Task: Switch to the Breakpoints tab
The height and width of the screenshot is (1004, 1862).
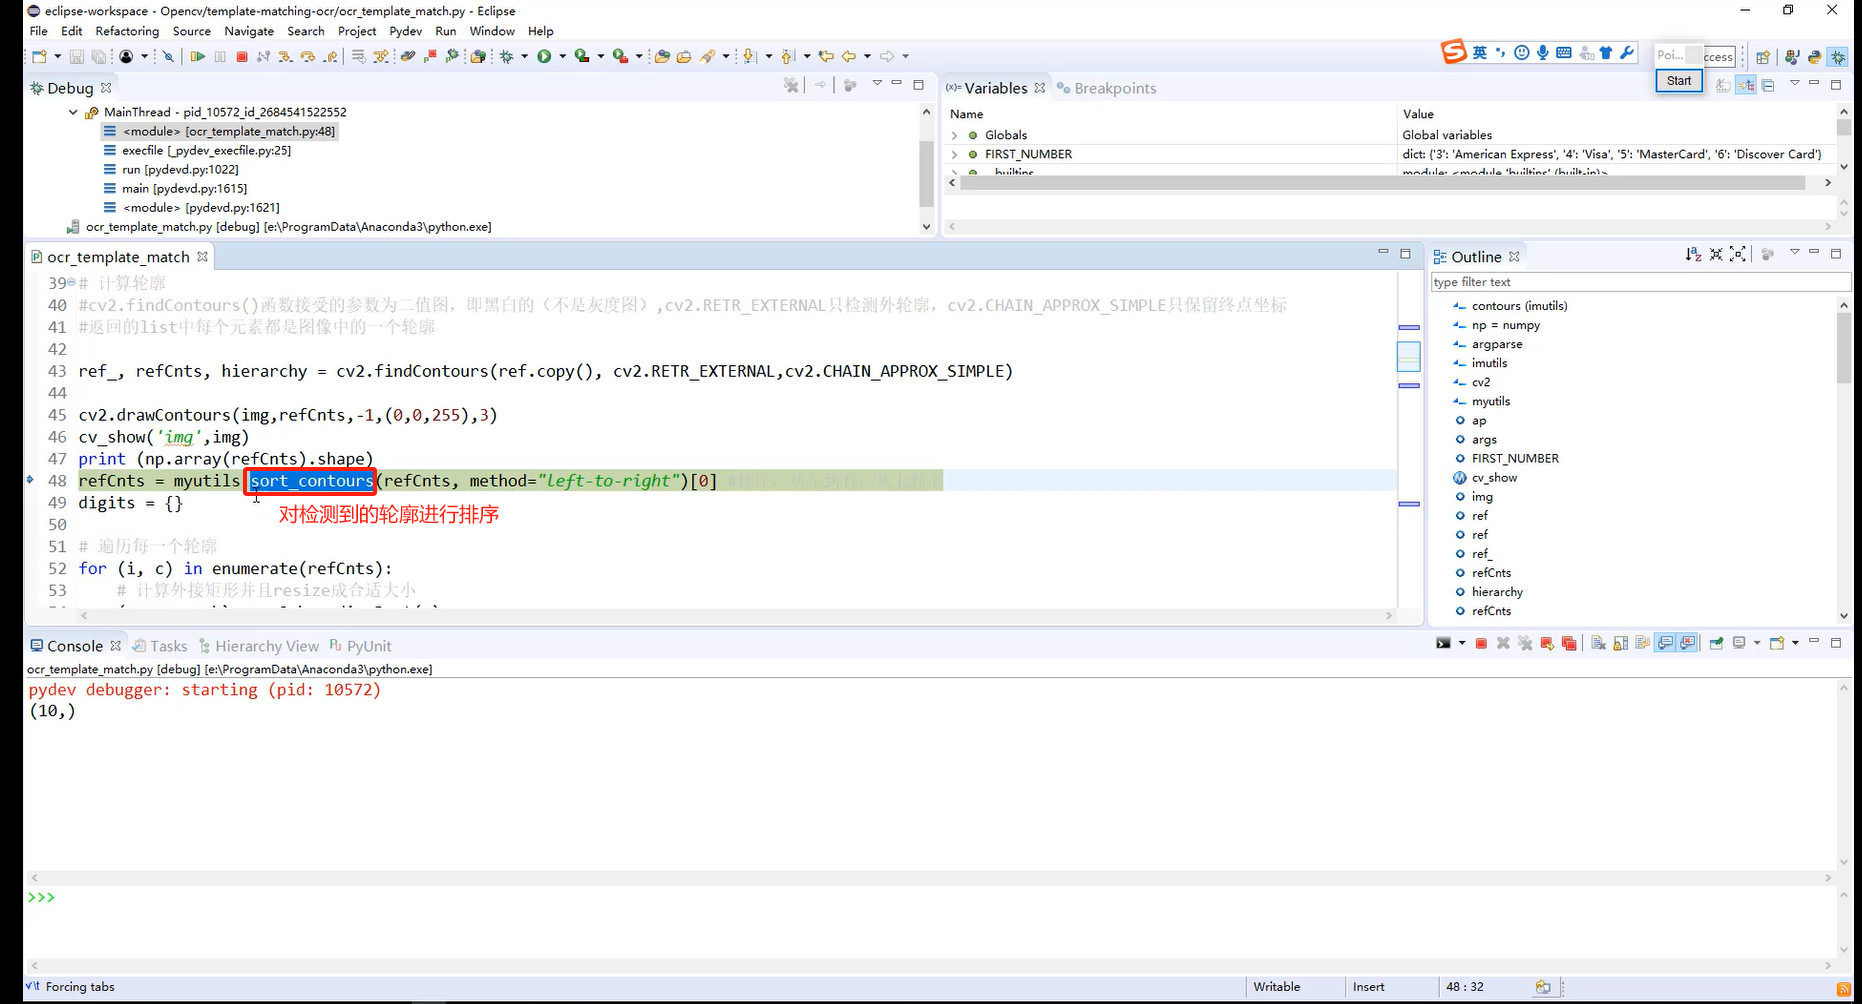Action: coord(1106,88)
